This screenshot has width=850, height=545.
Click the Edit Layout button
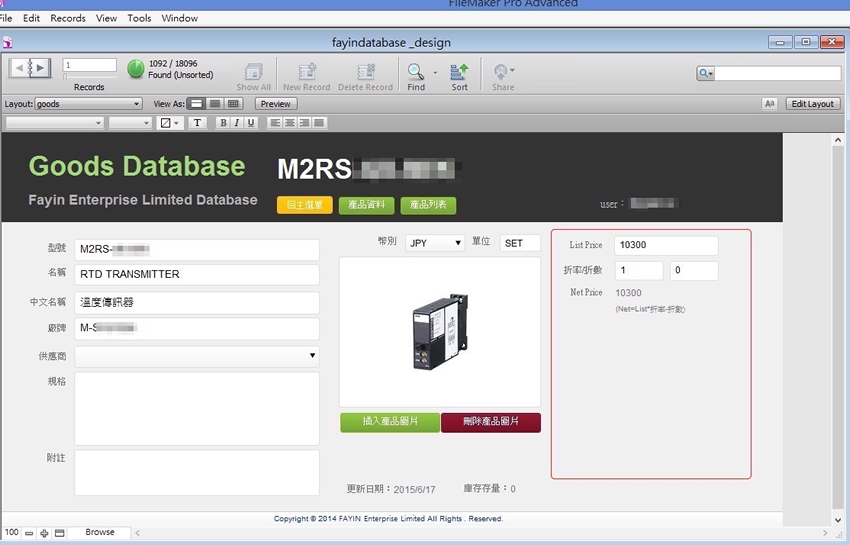point(811,104)
